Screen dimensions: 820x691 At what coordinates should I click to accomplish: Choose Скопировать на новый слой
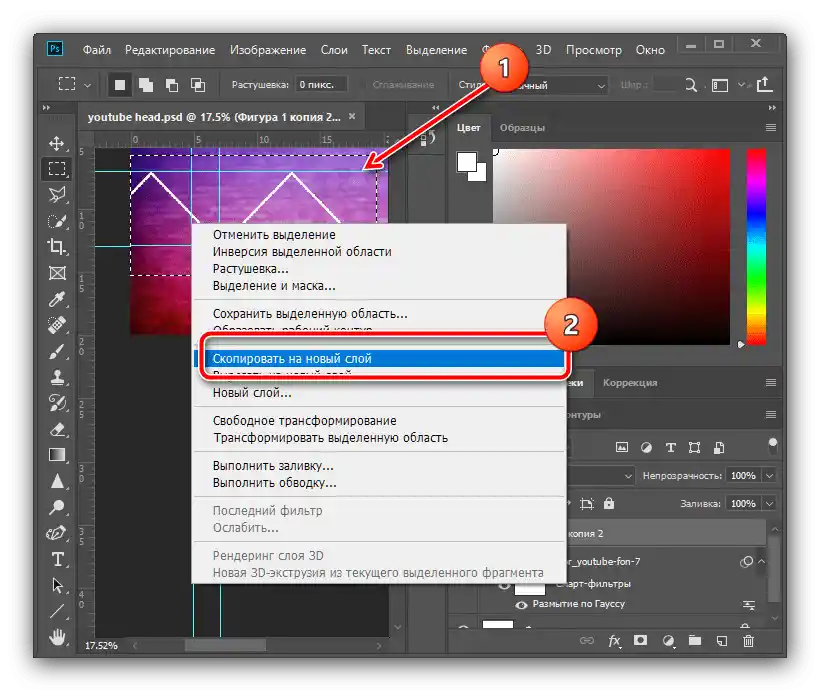coord(380,358)
